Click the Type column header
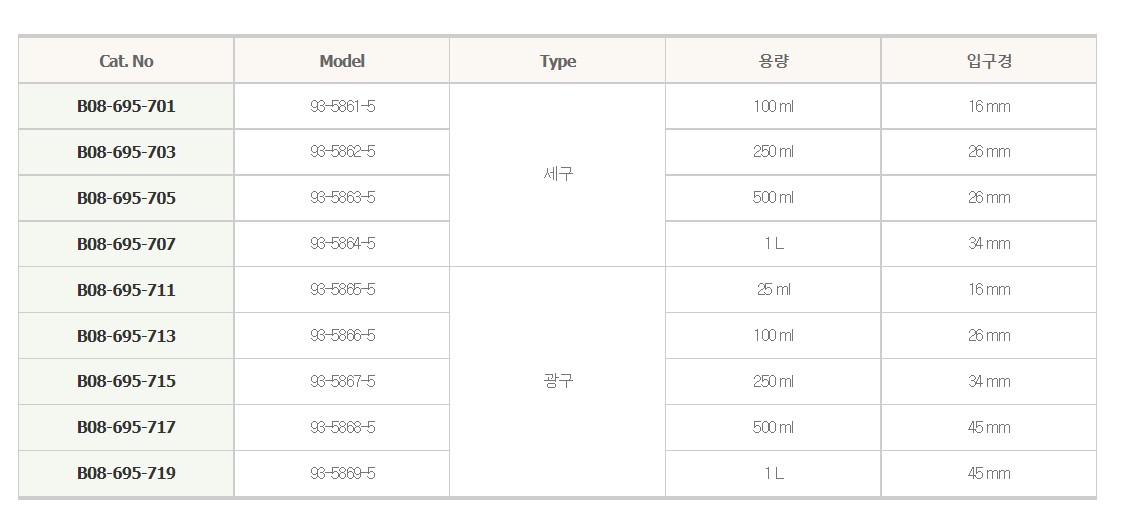This screenshot has height=530, width=1127. 557,61
